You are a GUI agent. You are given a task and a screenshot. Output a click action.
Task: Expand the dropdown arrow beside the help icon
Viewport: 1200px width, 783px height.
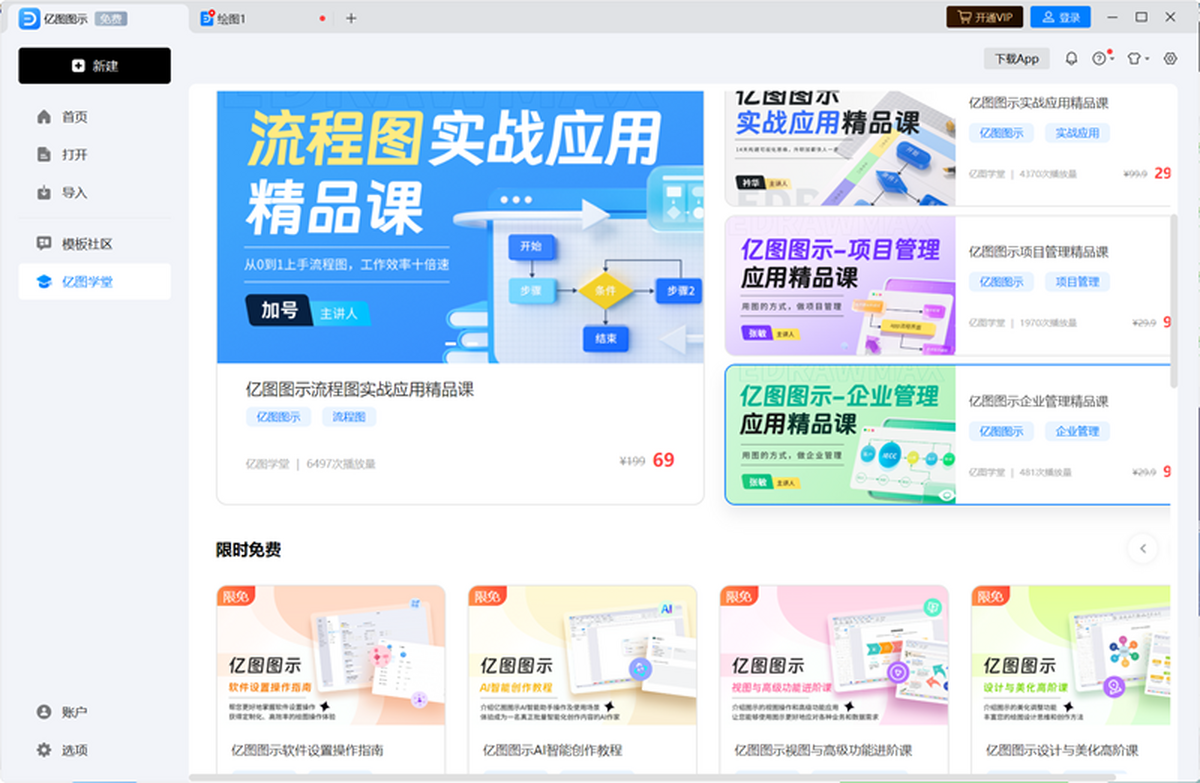(x=1113, y=58)
